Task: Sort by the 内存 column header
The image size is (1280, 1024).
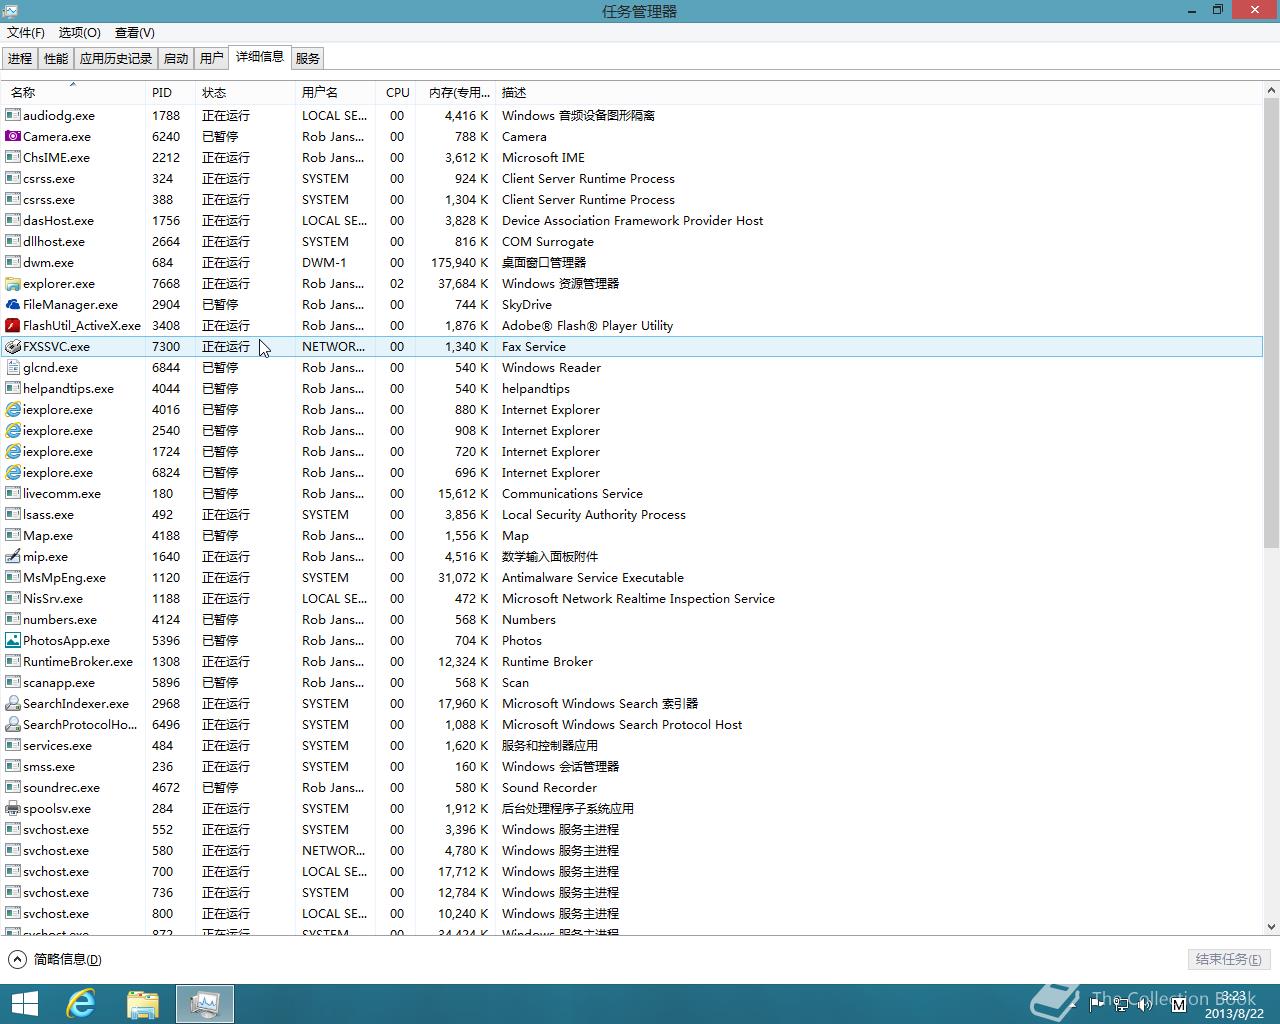Action: pos(455,92)
